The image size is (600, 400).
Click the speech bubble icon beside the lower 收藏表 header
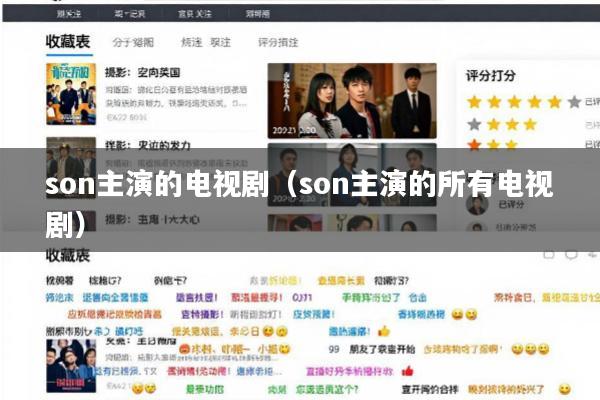point(571,255)
